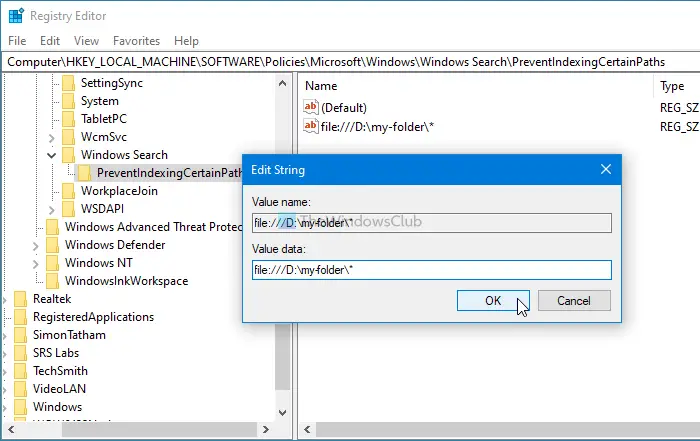
Task: Select the Windows NT key
Action: tap(99, 263)
